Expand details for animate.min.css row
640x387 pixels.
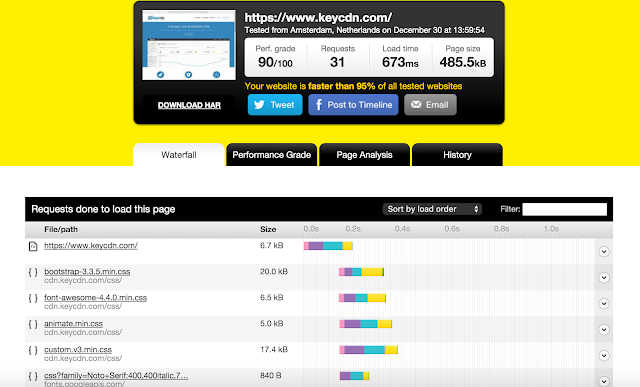604,329
